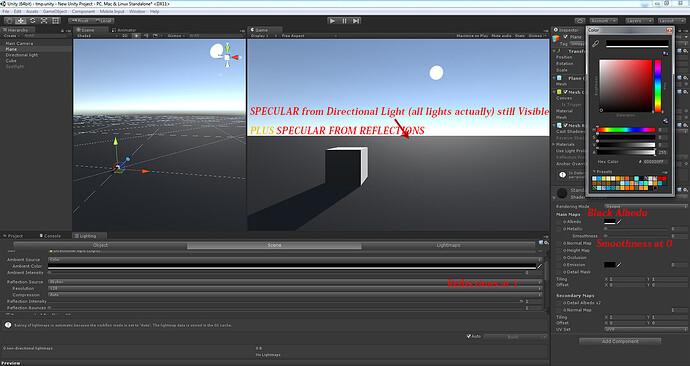This screenshot has width=690, height=366.
Task: Click the eyedropper in the Color window
Action: 595,44
